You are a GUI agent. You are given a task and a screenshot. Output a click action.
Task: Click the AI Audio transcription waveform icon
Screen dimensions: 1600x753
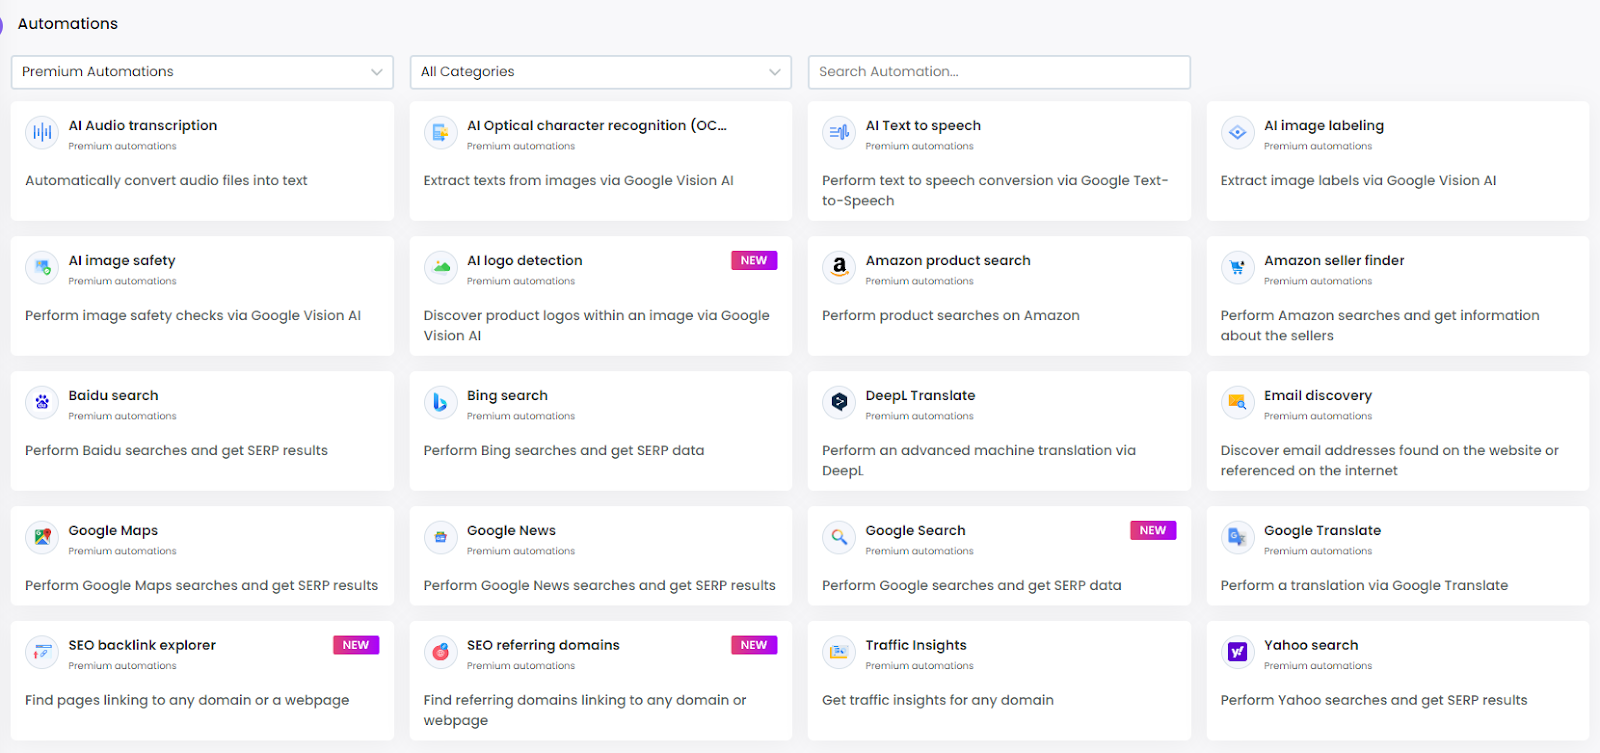click(x=42, y=132)
